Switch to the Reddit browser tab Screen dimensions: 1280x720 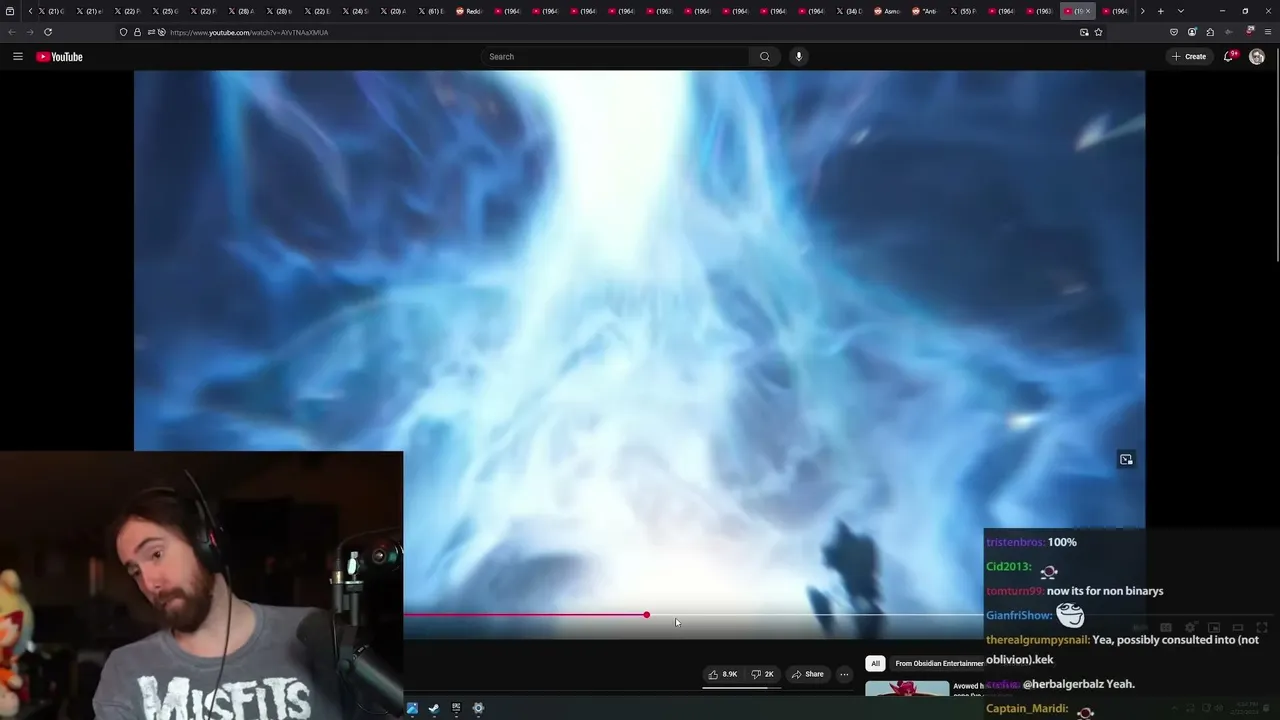(468, 11)
